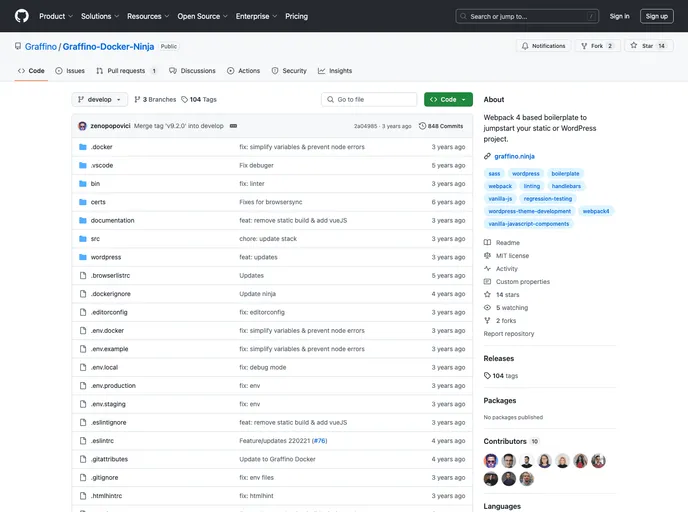
Task: Click the Notifications bell icon
Action: [525, 46]
